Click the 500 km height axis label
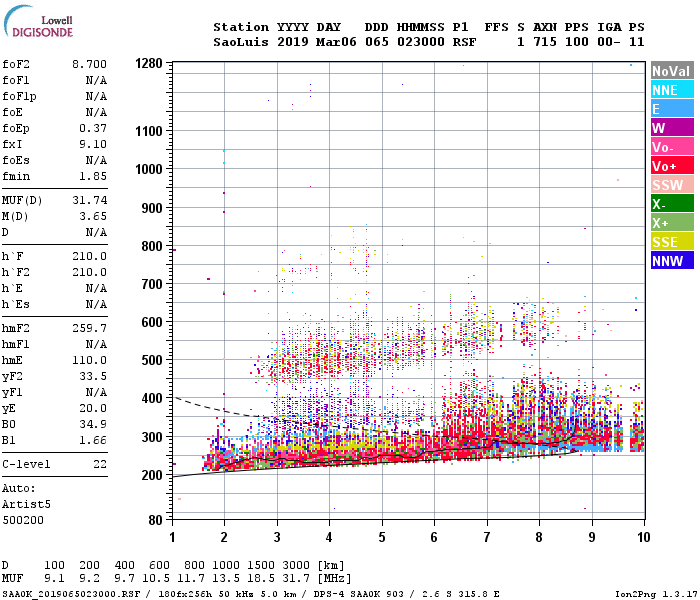This screenshot has height=600, width=700. click(152, 360)
